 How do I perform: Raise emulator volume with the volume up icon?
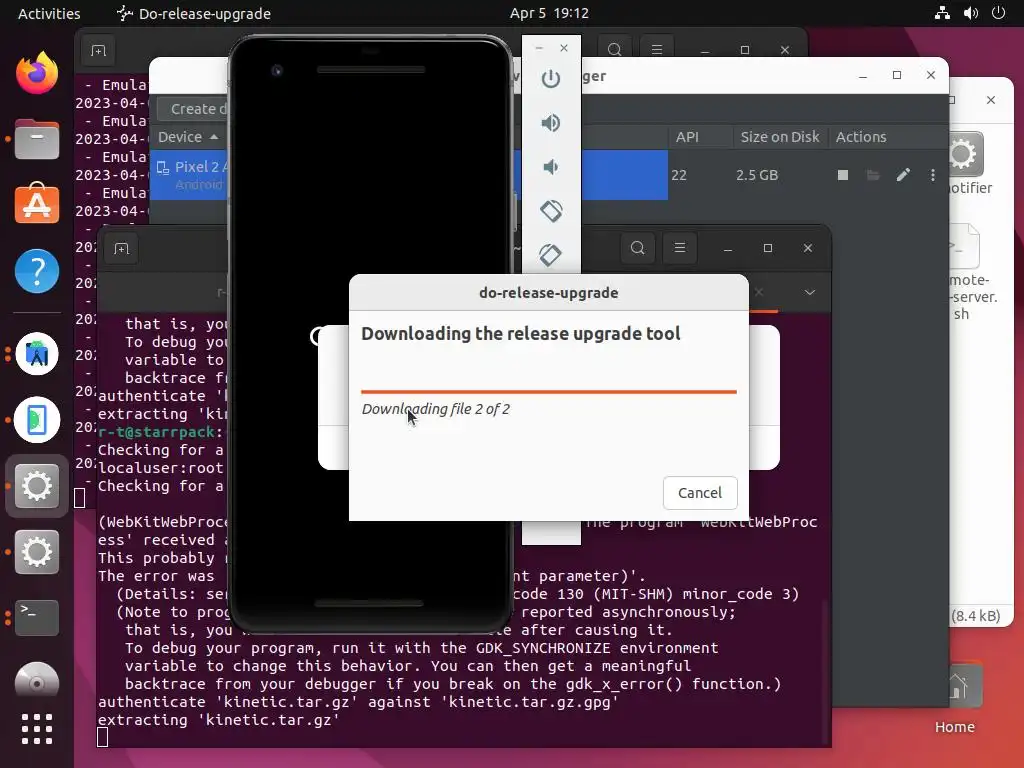tap(551, 123)
